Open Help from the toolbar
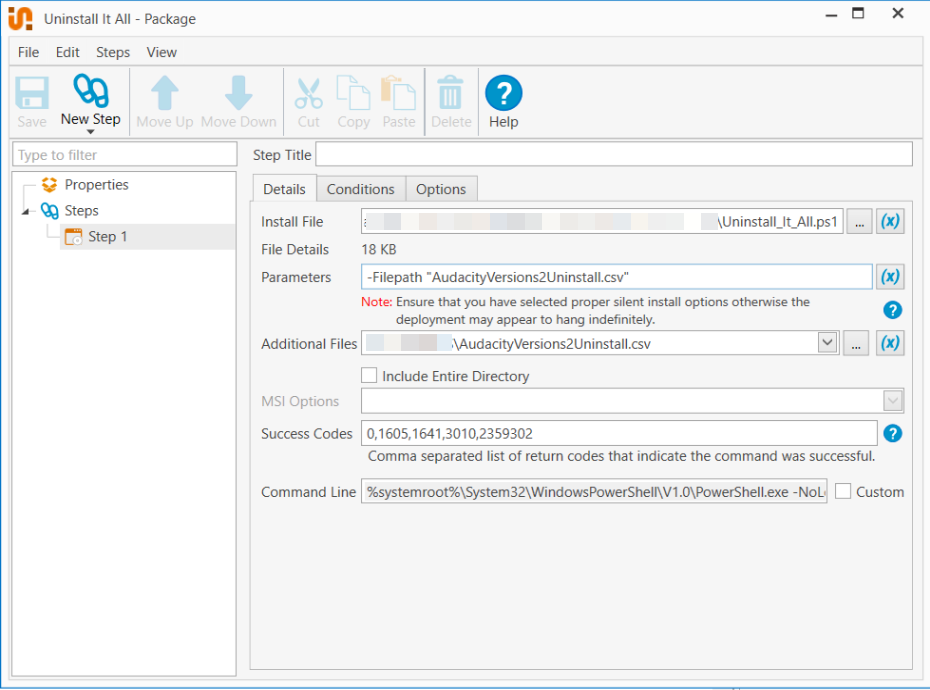This screenshot has height=690, width=930. point(504,94)
